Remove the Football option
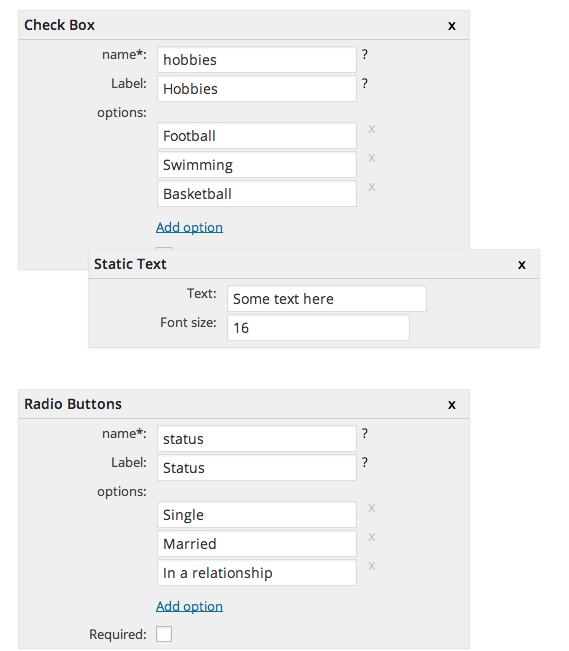Screen dimensions: 569x651 click(x=371, y=129)
